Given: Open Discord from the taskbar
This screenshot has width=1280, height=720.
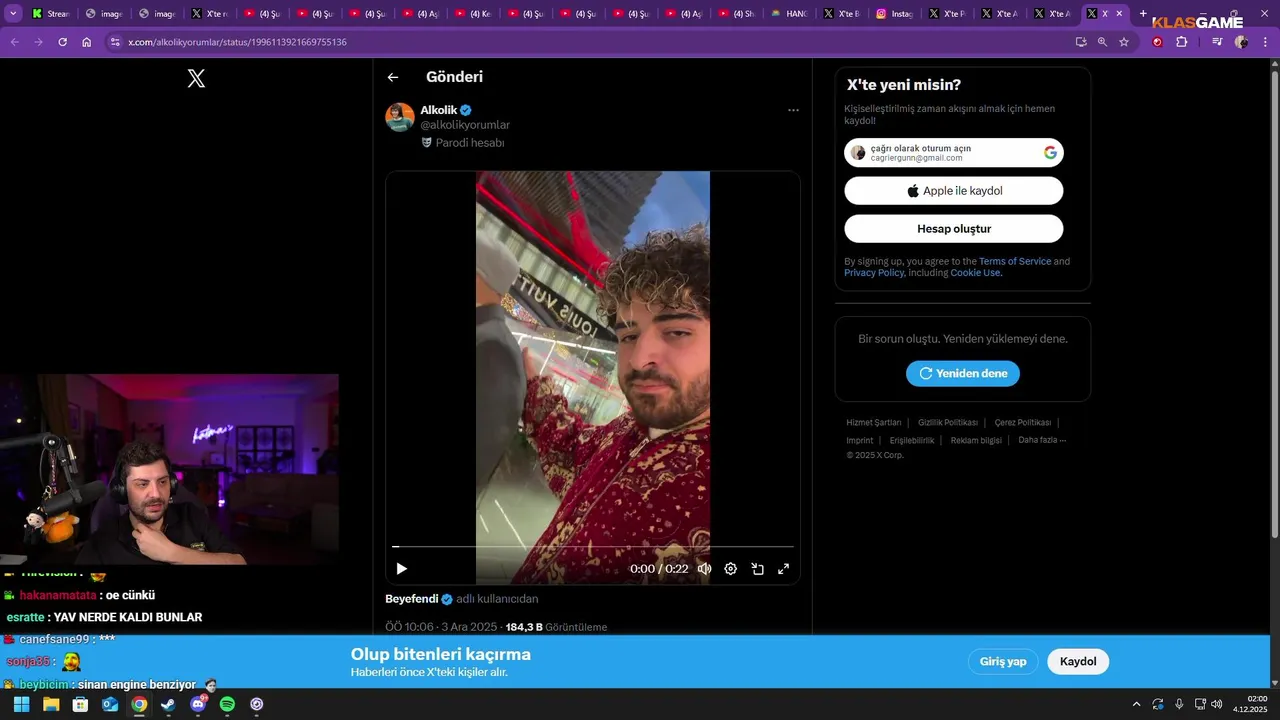Looking at the screenshot, I should [x=198, y=704].
